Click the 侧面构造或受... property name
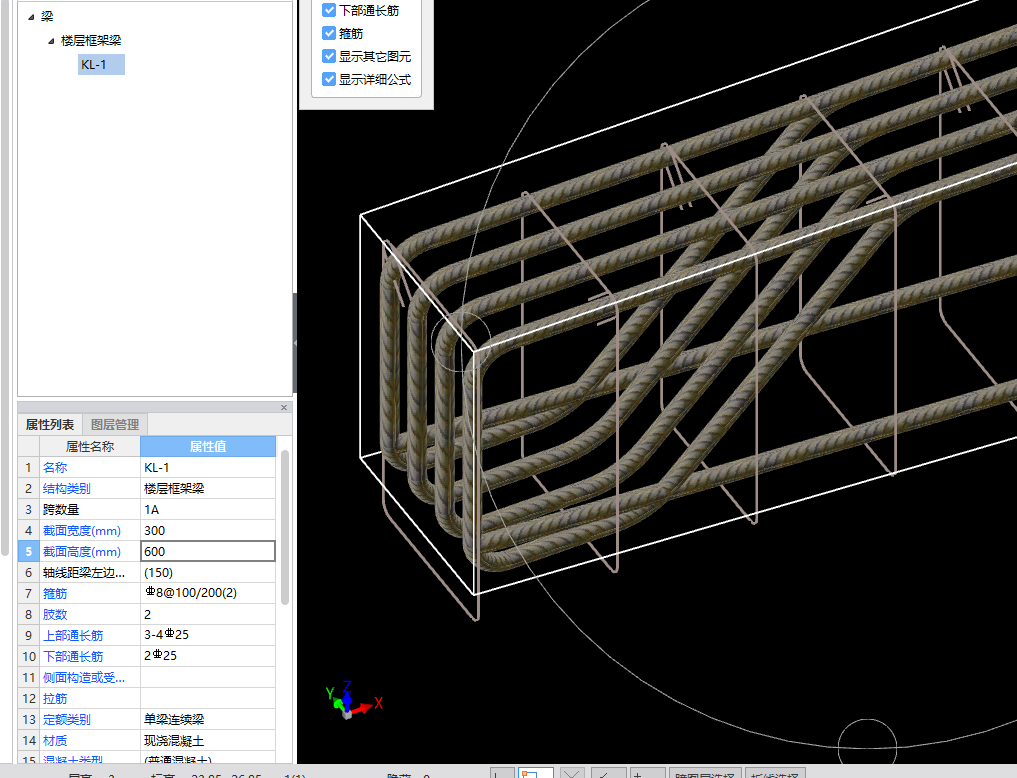This screenshot has height=778, width=1017. [84, 678]
